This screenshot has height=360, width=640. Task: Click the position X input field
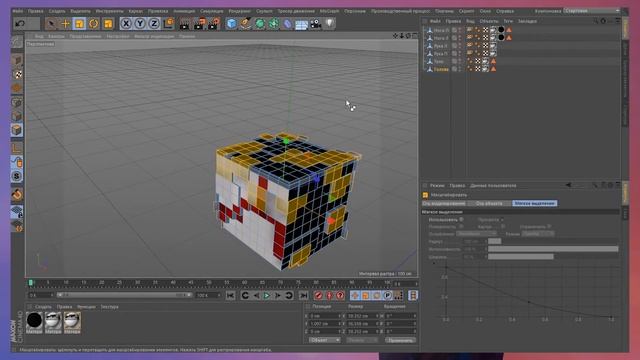click(x=325, y=316)
